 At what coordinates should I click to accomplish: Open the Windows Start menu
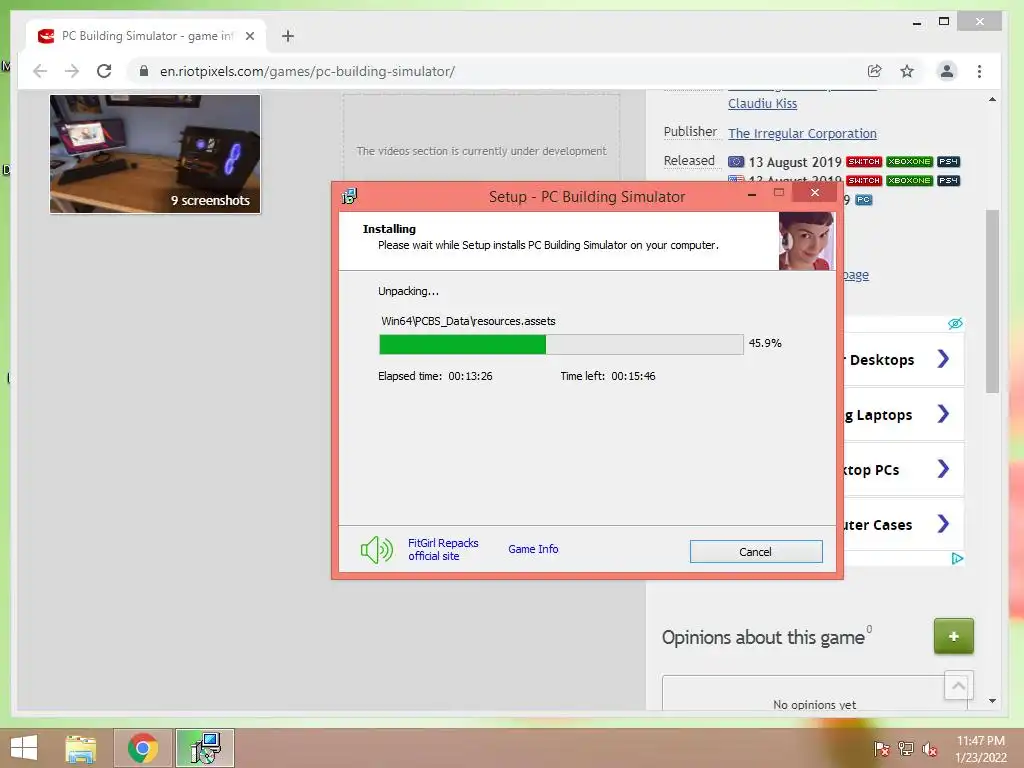point(24,748)
